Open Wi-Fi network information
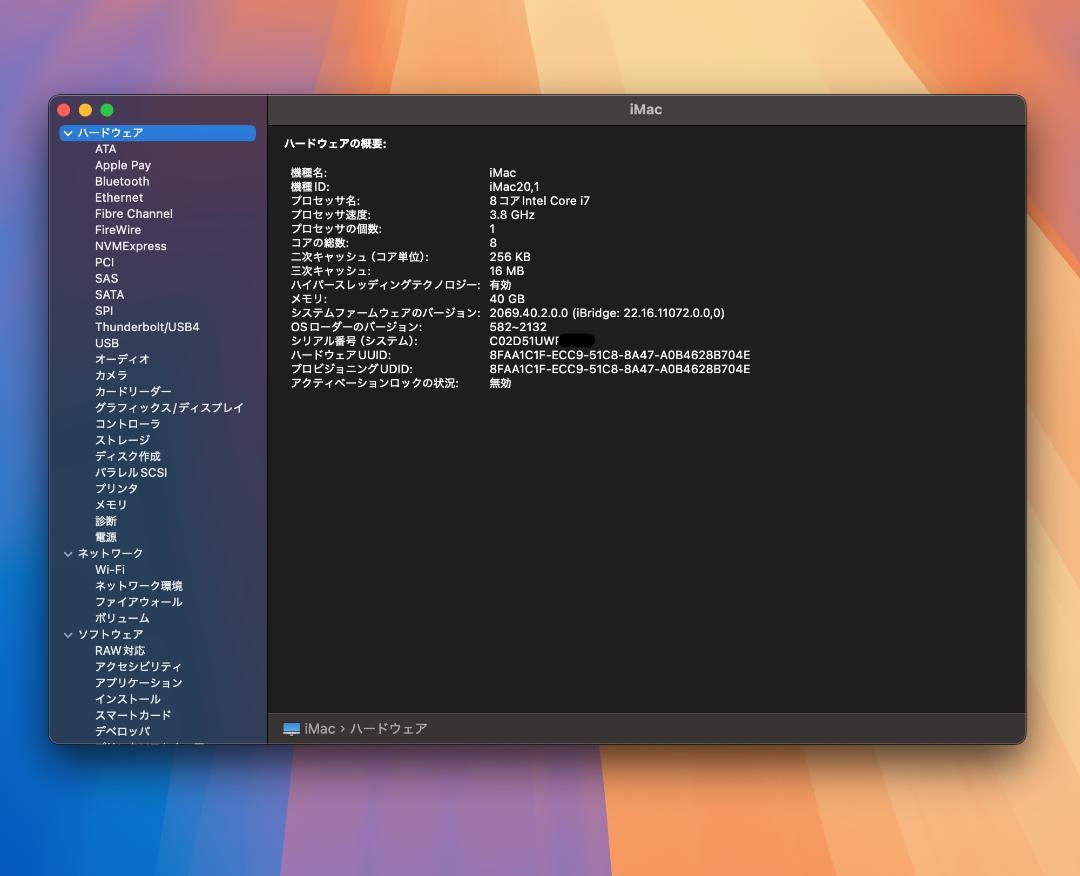The height and width of the screenshot is (876, 1080). 110,570
